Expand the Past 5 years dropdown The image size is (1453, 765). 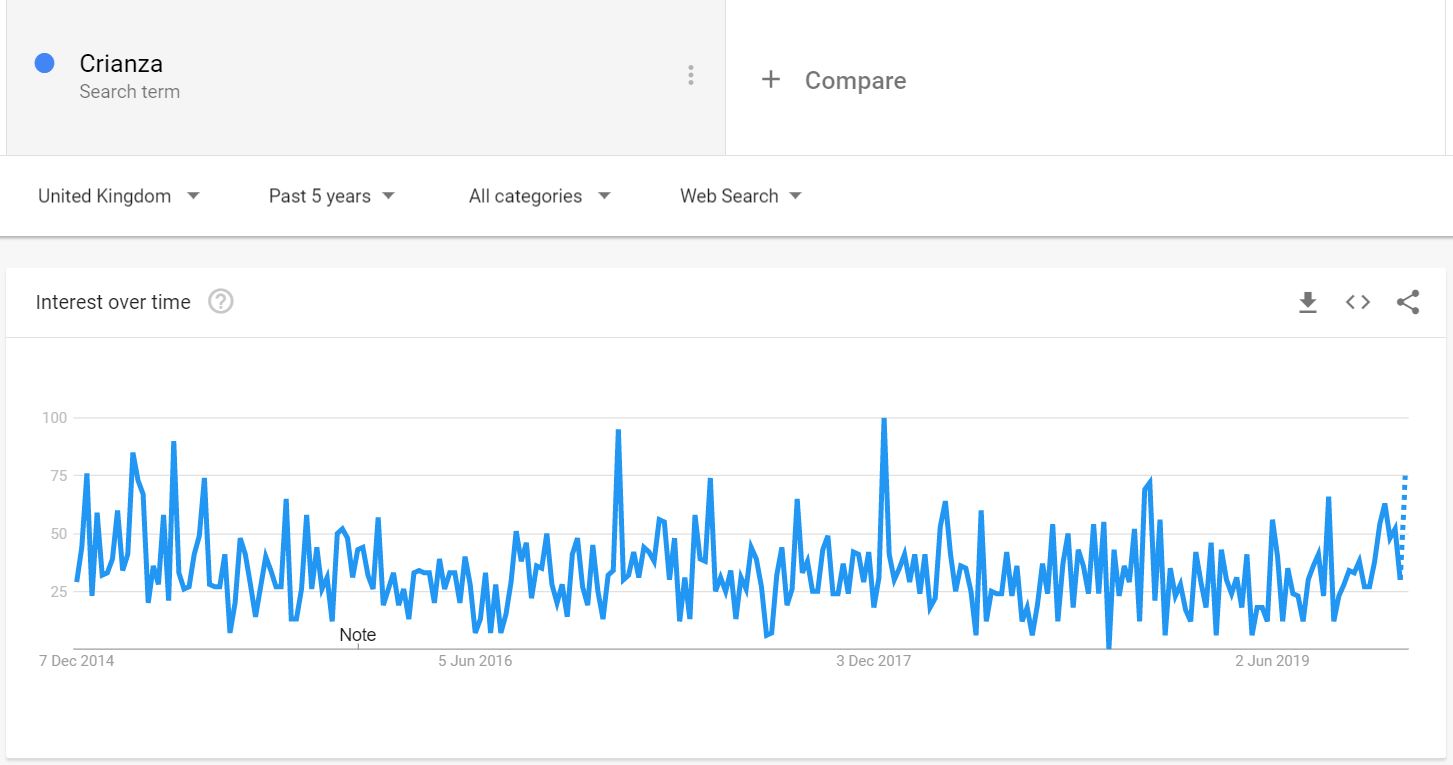331,196
